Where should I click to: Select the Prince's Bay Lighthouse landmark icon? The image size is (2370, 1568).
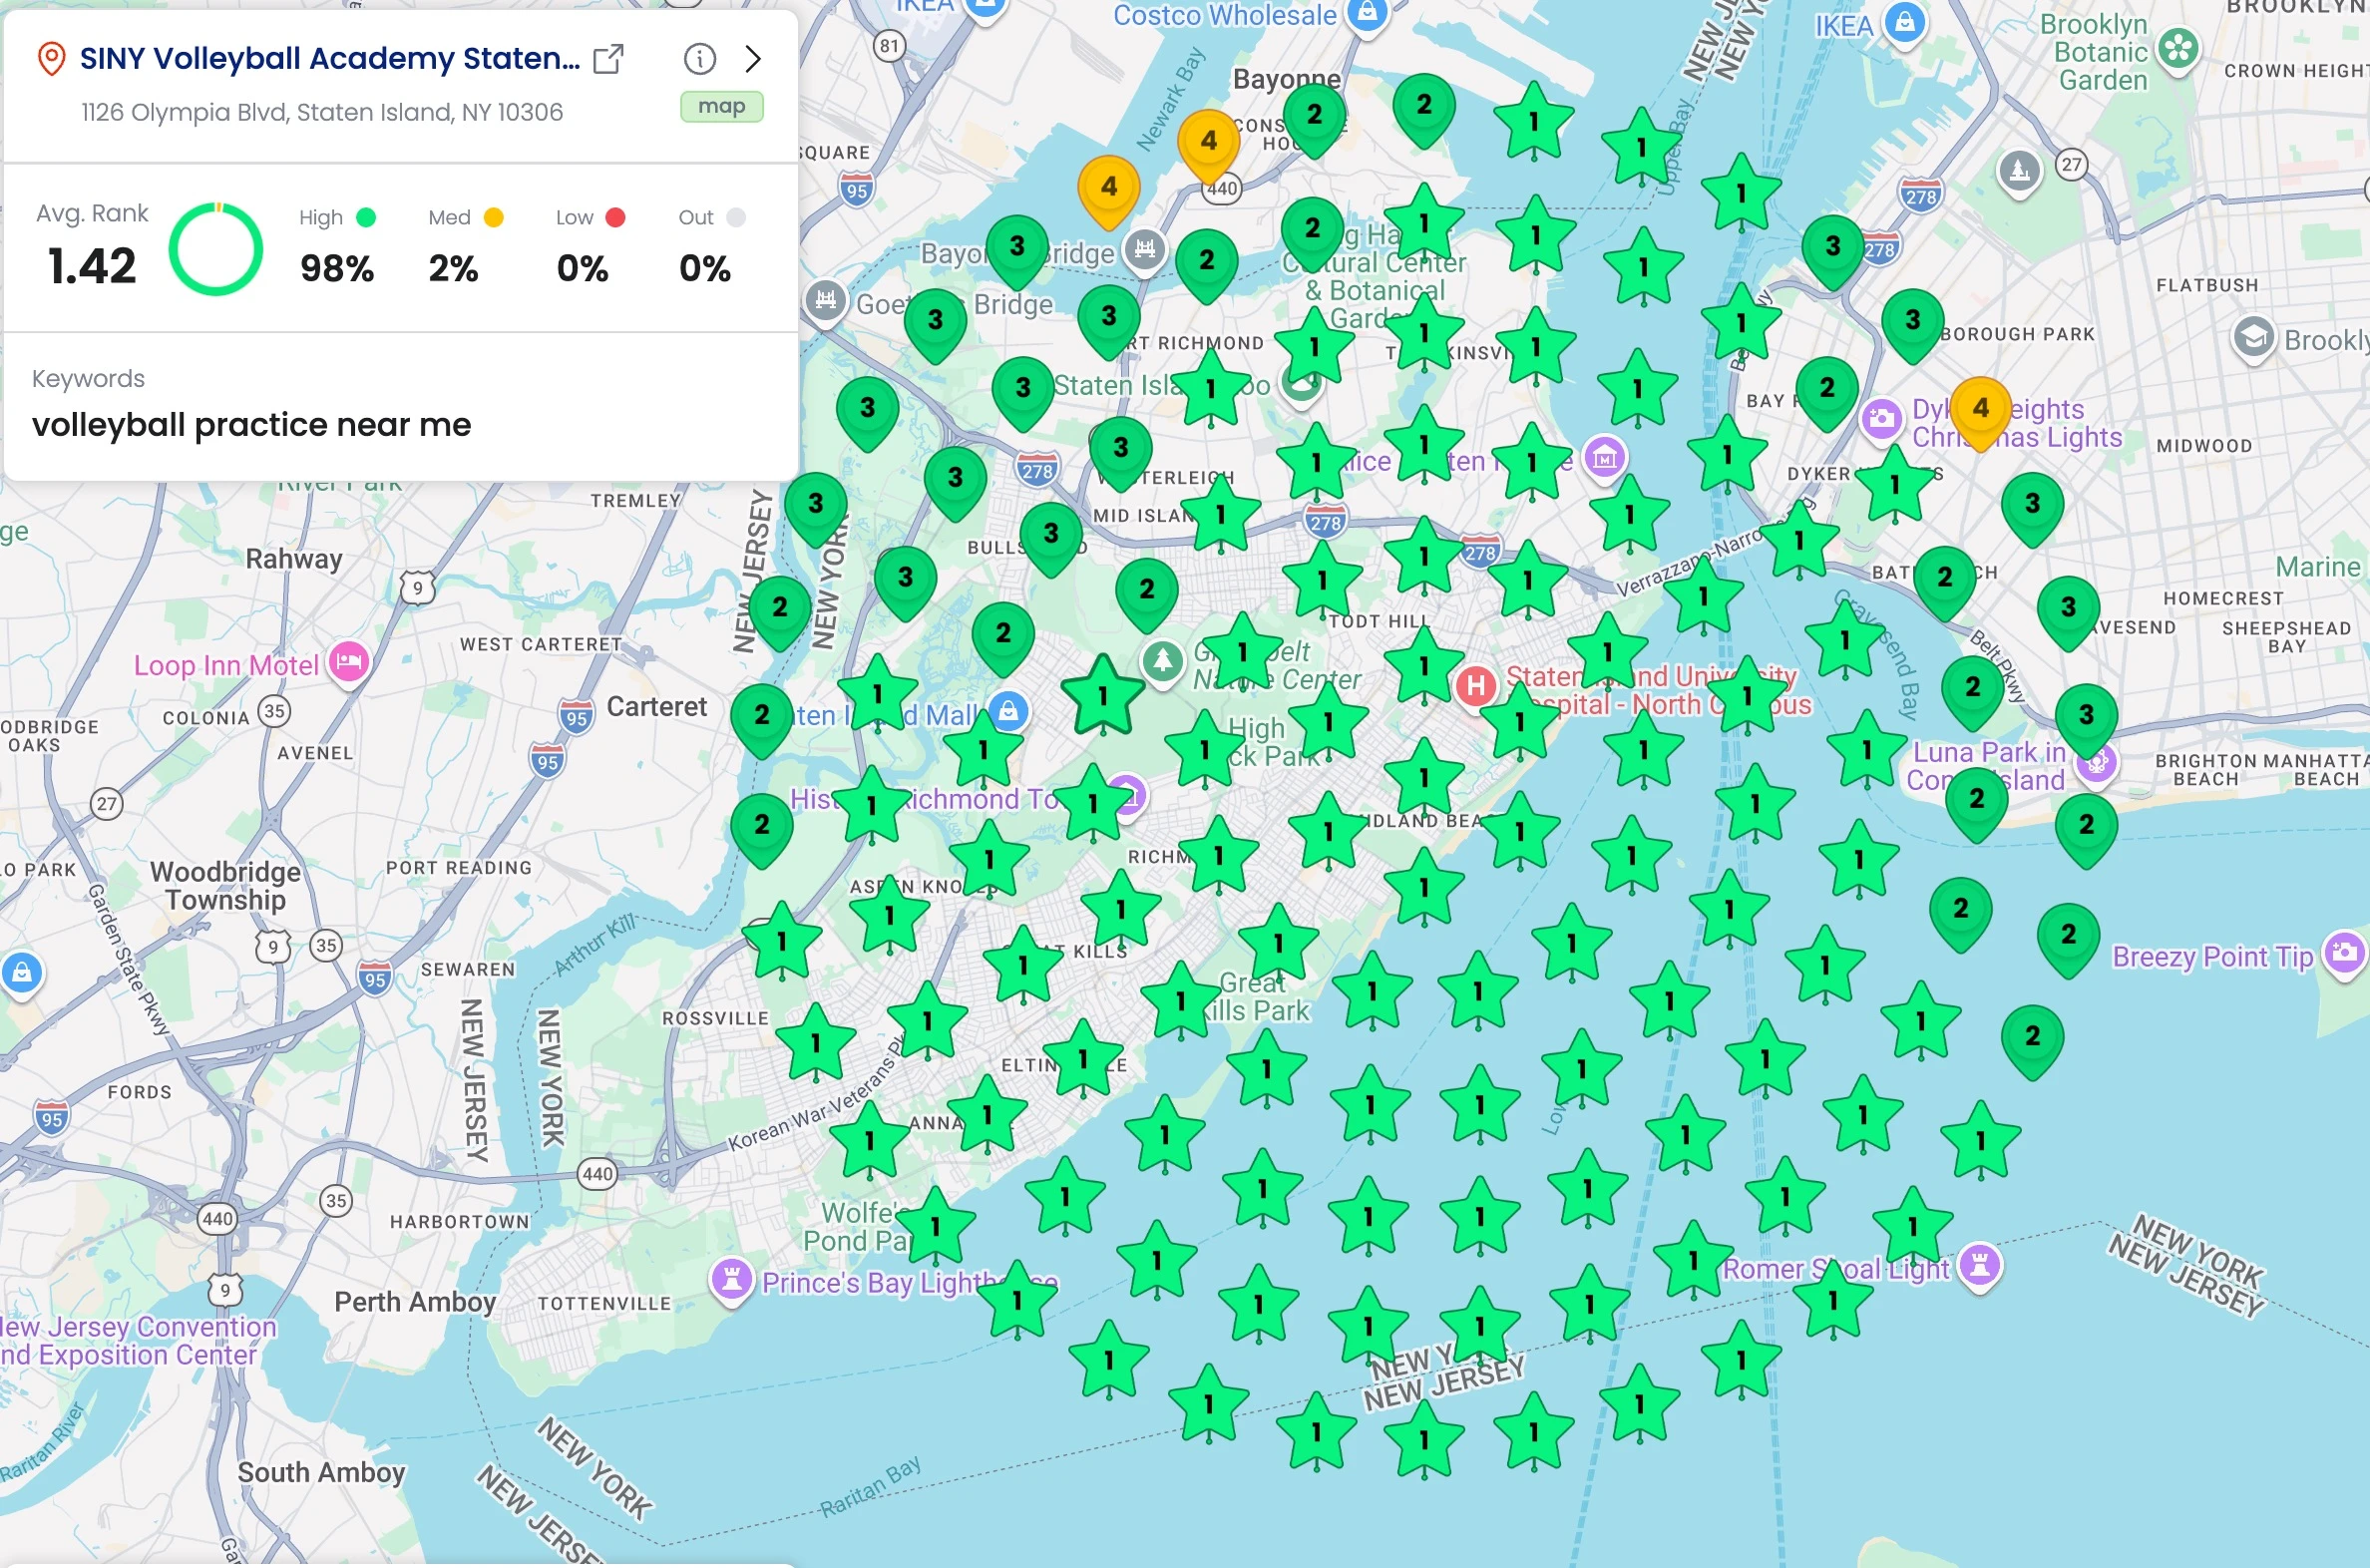pyautogui.click(x=731, y=1278)
